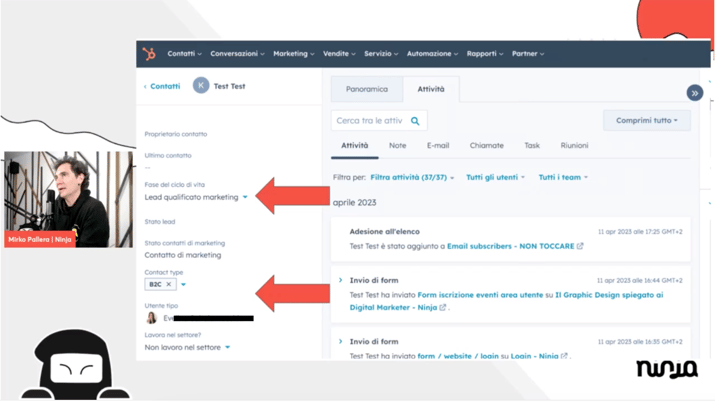Click the Test Test contact name

229,86
